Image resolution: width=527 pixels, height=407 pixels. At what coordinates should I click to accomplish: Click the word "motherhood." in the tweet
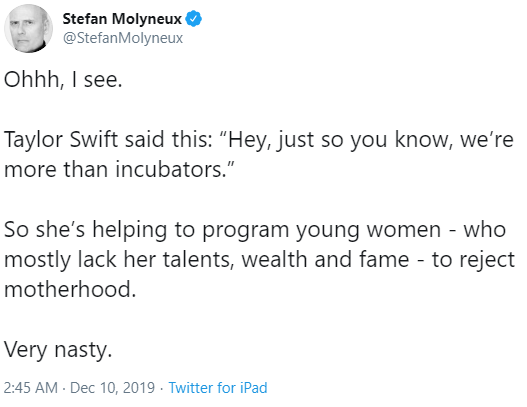[70, 289]
